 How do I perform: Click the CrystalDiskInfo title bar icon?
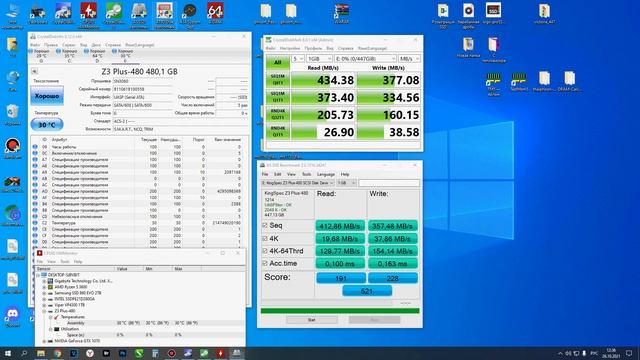tap(33, 36)
